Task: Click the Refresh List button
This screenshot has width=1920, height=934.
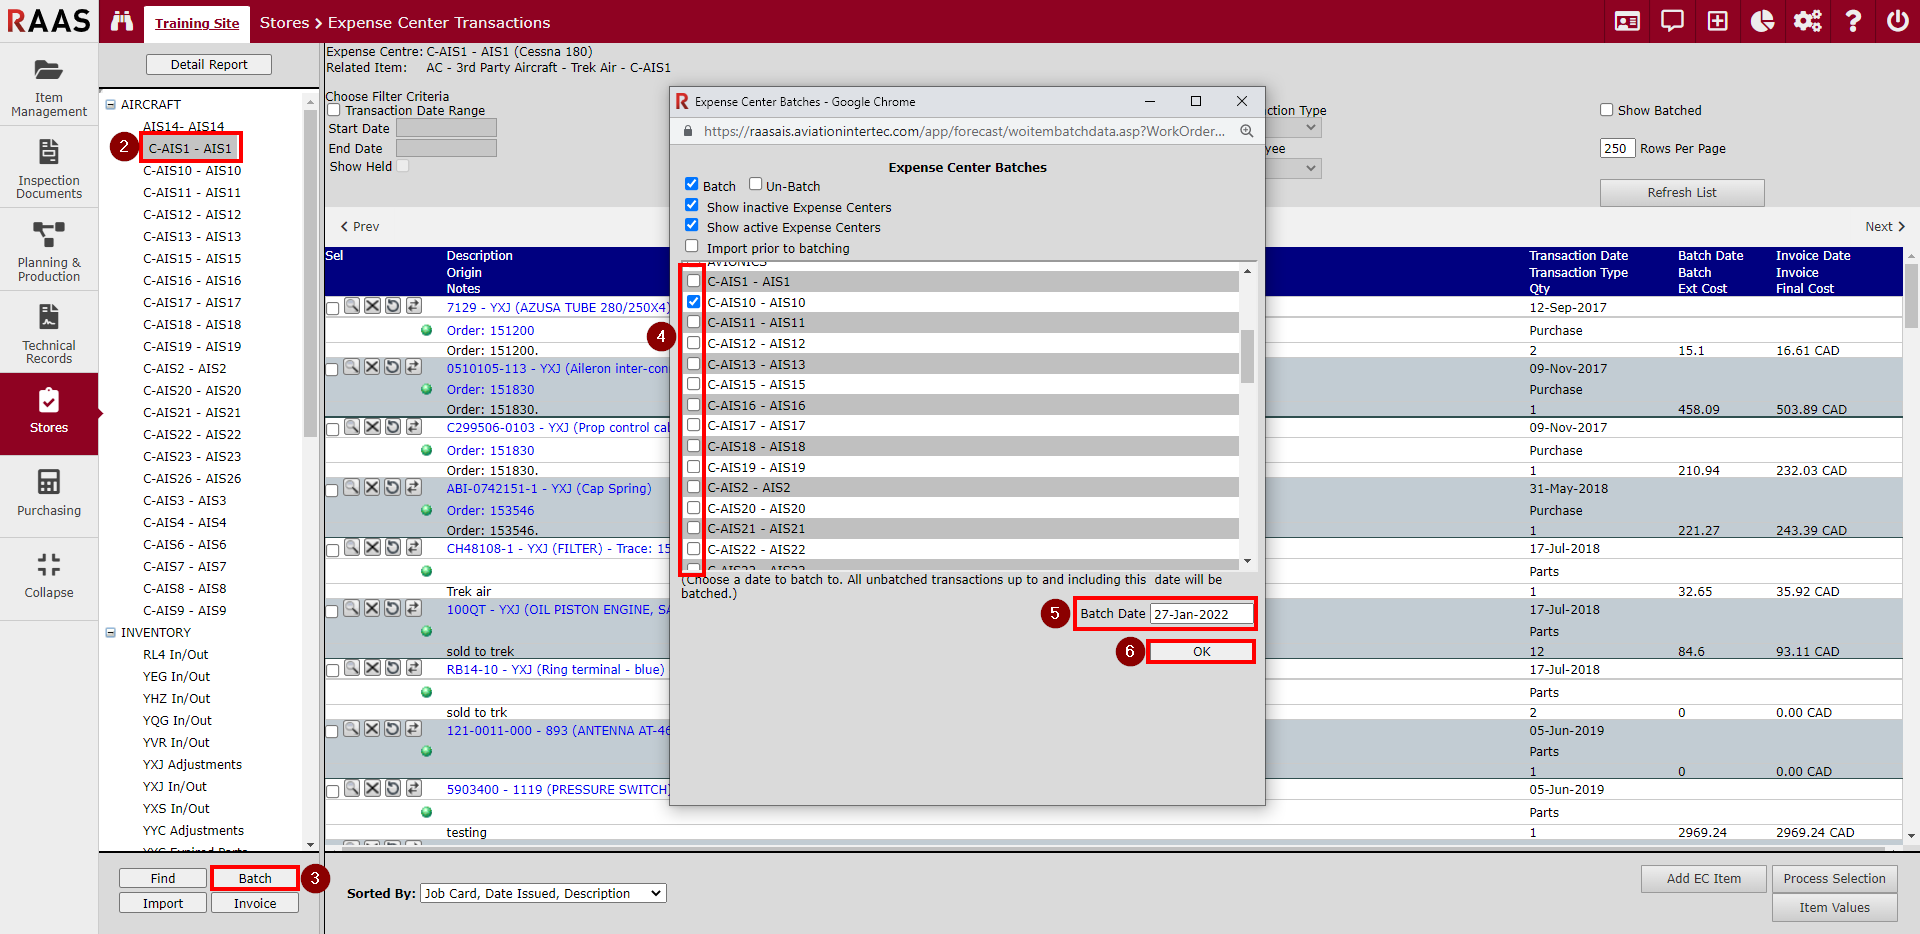Action: pos(1681,193)
